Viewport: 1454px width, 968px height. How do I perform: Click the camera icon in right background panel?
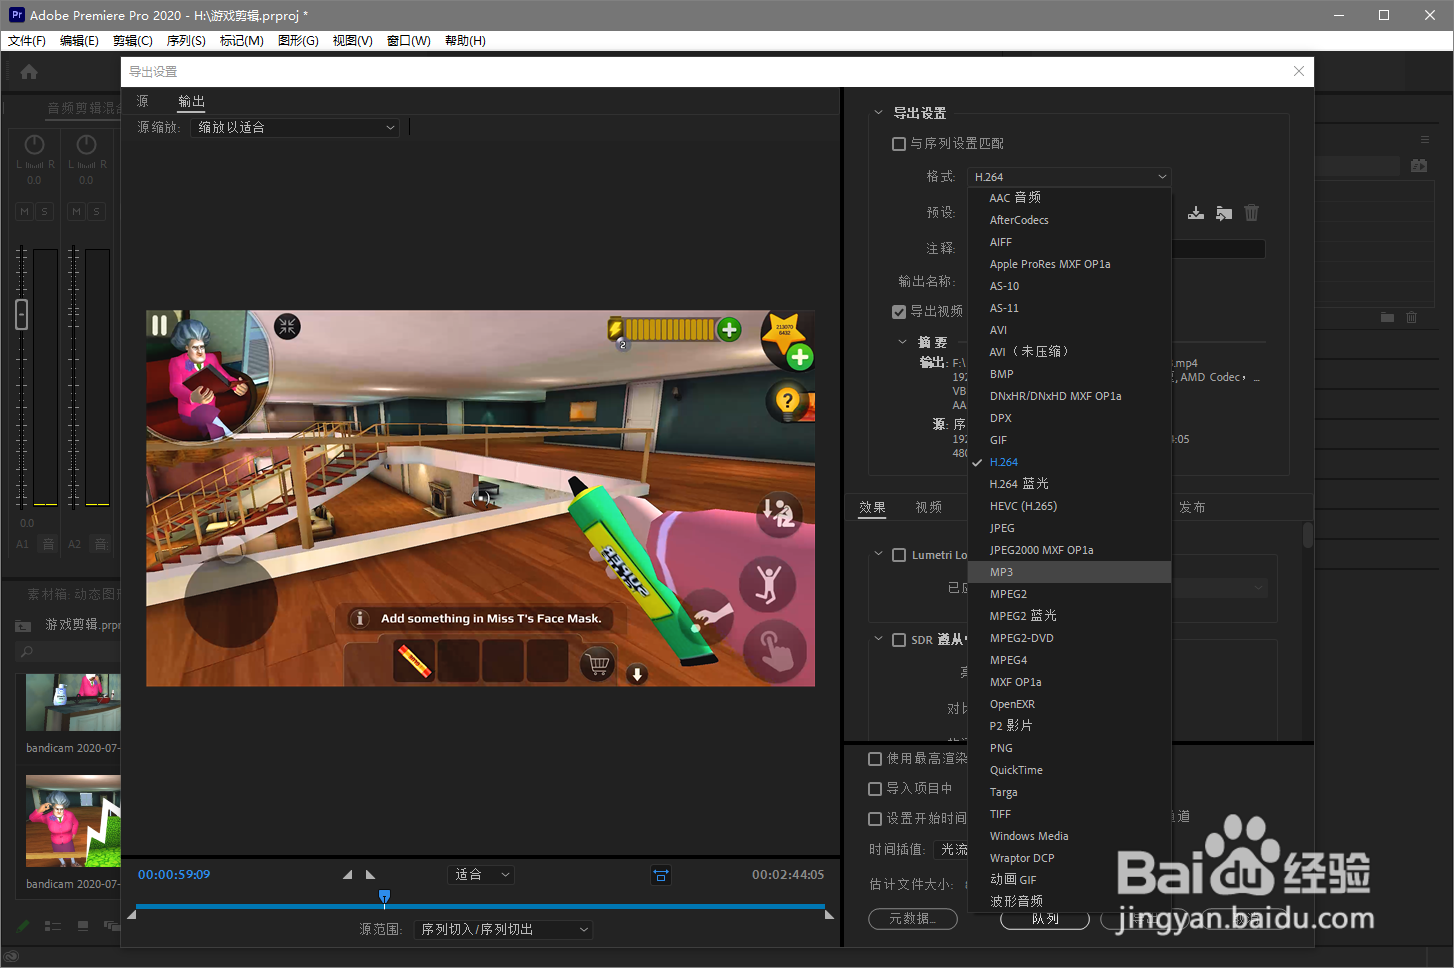1419,166
